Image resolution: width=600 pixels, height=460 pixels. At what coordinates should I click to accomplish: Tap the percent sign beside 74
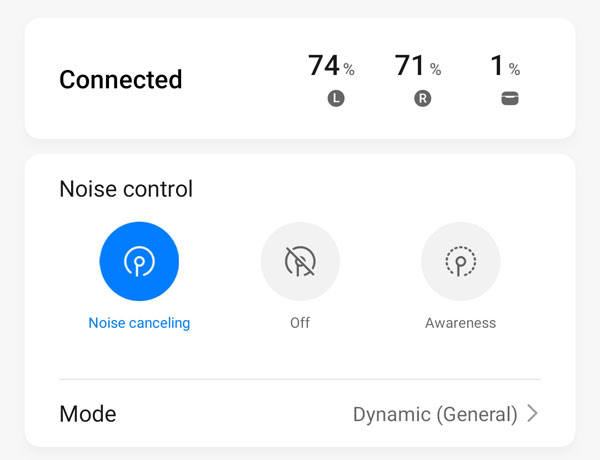pyautogui.click(x=349, y=70)
